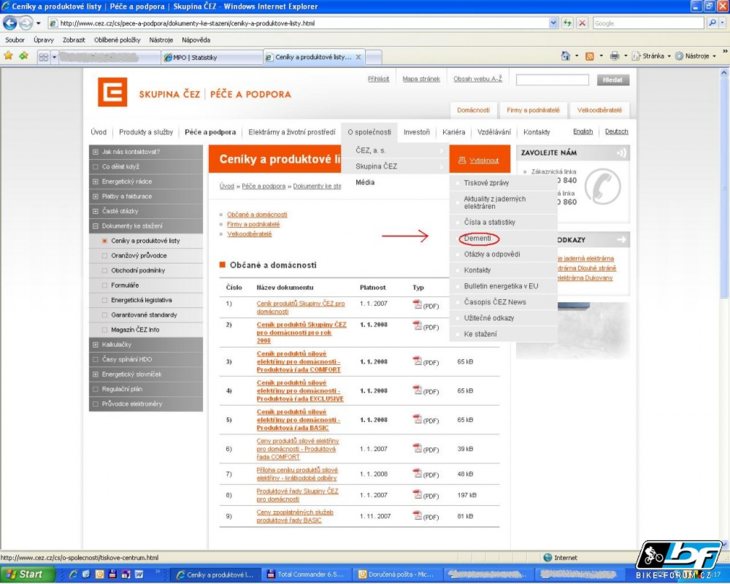Open address bar history dropdown
The image size is (730, 584).
coord(553,23)
